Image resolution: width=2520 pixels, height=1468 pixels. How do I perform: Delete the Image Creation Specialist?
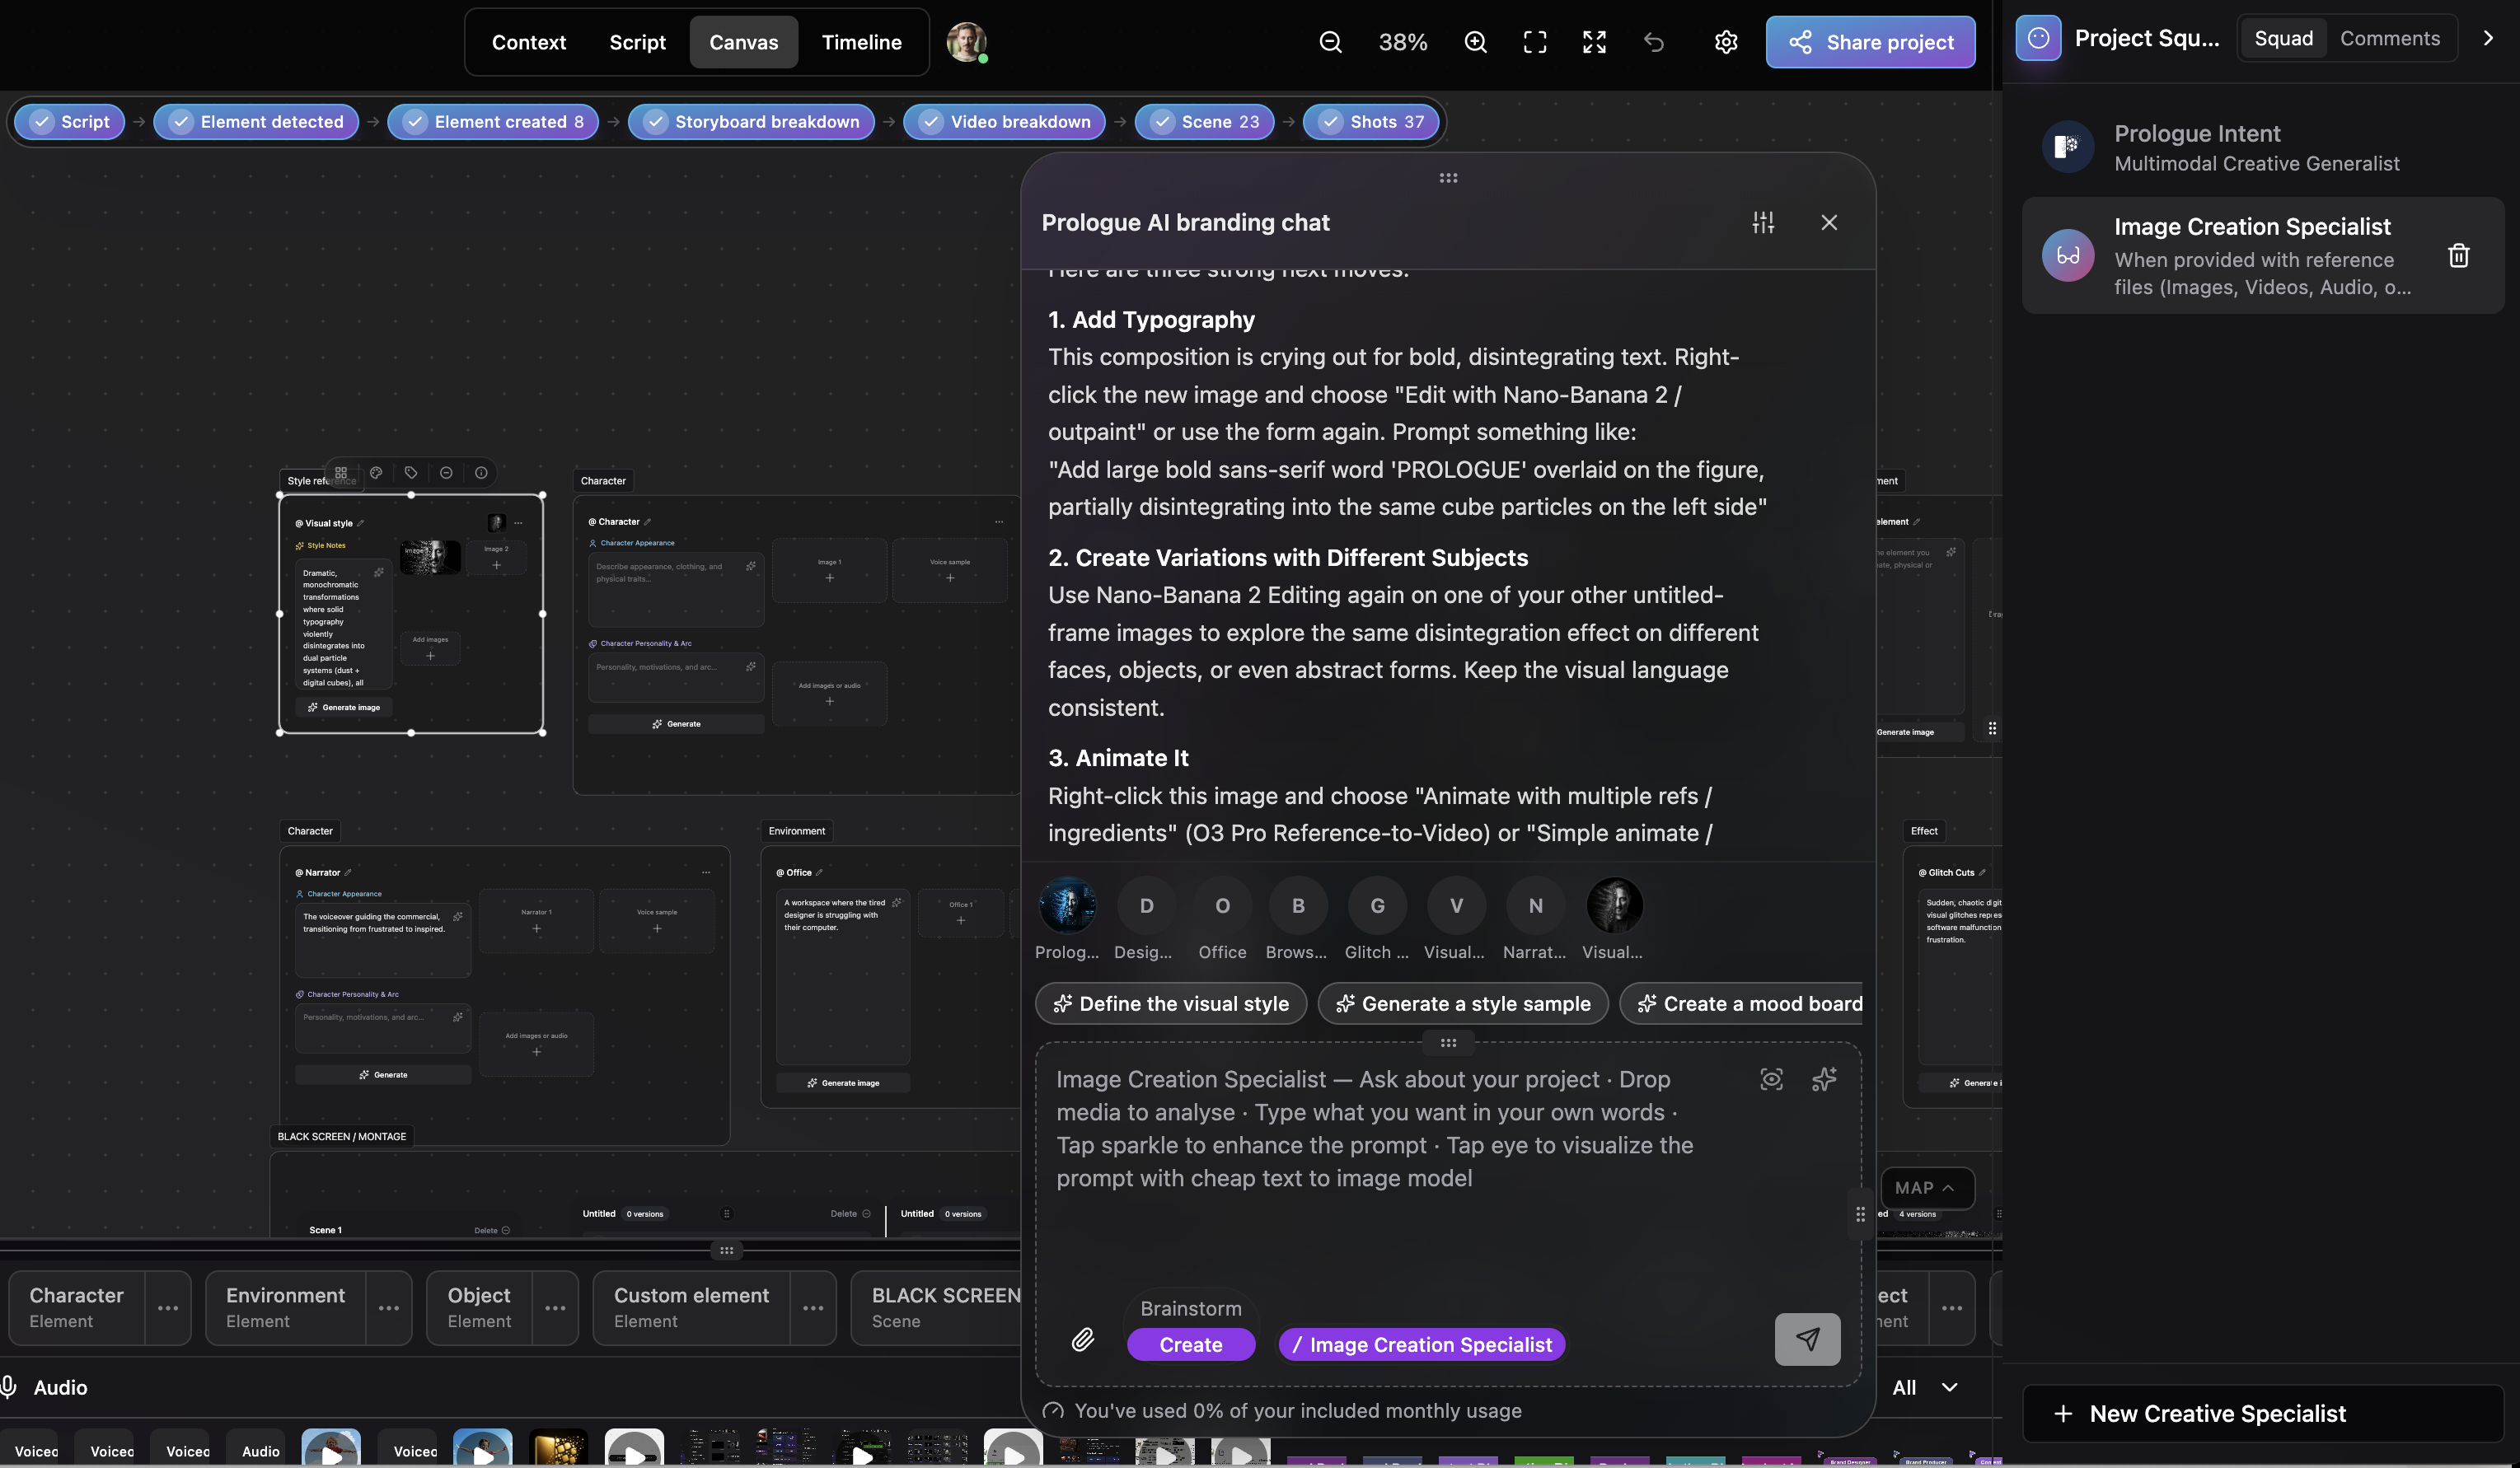click(x=2458, y=256)
